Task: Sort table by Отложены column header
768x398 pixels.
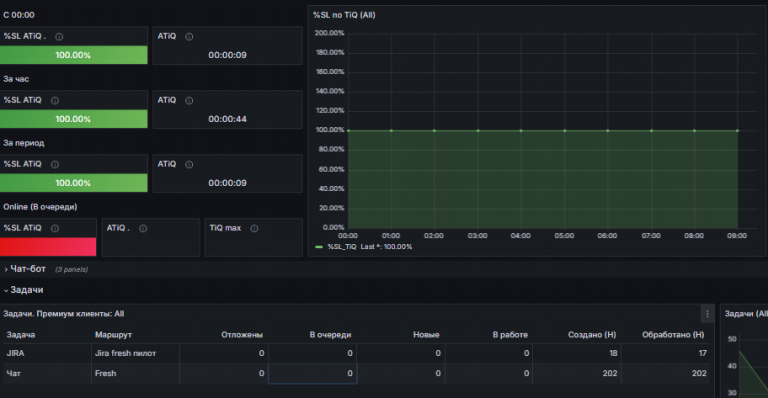Action: pyautogui.click(x=242, y=335)
